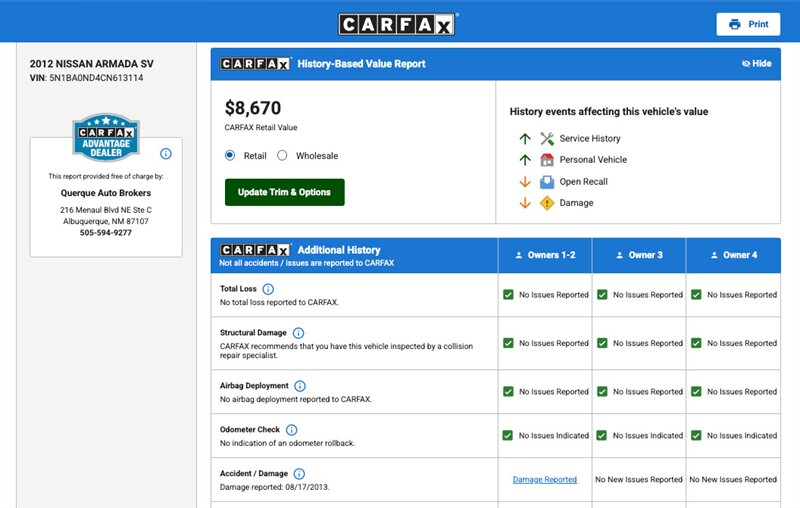This screenshot has height=508, width=800.
Task: Hide the History-Based Value Report section
Action: (757, 64)
